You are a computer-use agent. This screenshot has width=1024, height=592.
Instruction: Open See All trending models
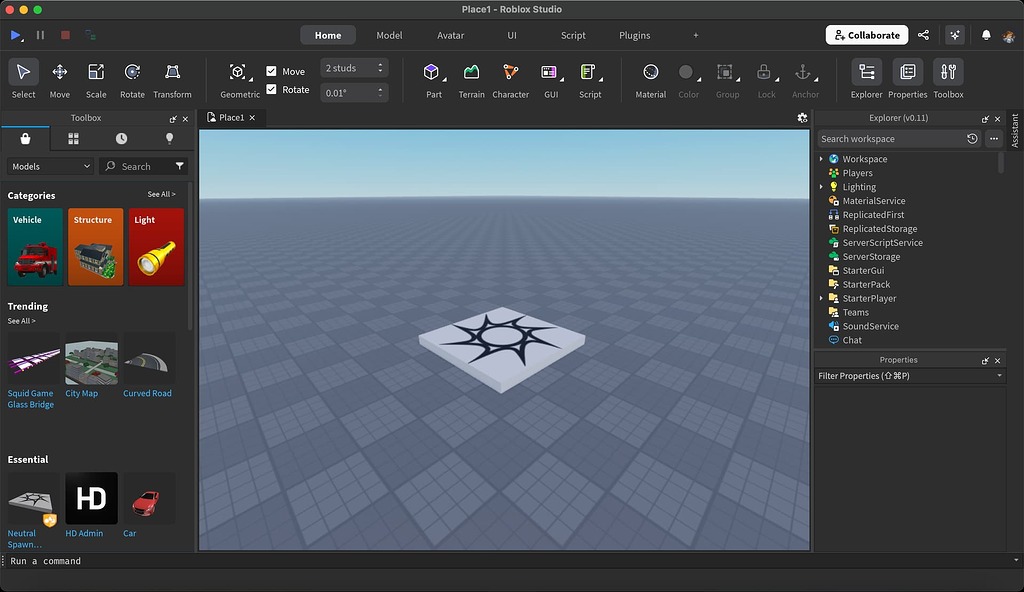22,320
